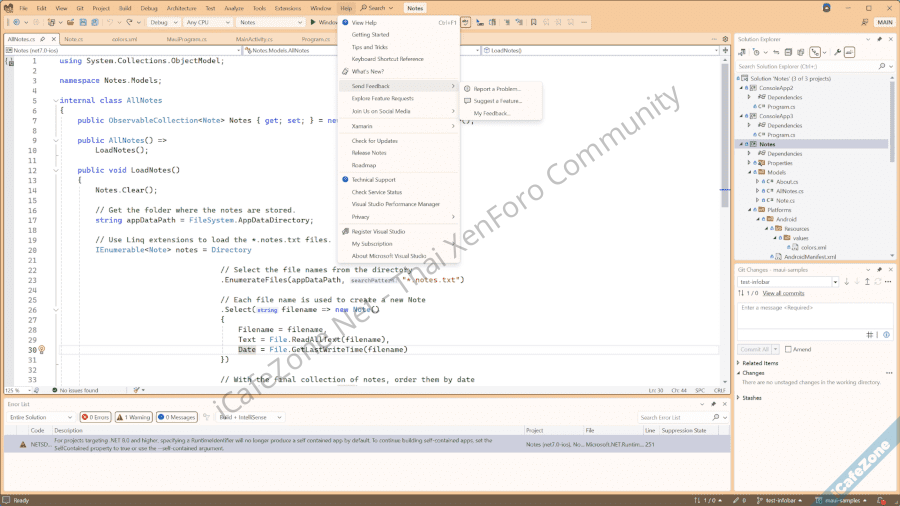Viewport: 900px width, 506px height.
Task: Click the wrench Properties icon in Solution Explorer
Action: point(839,52)
